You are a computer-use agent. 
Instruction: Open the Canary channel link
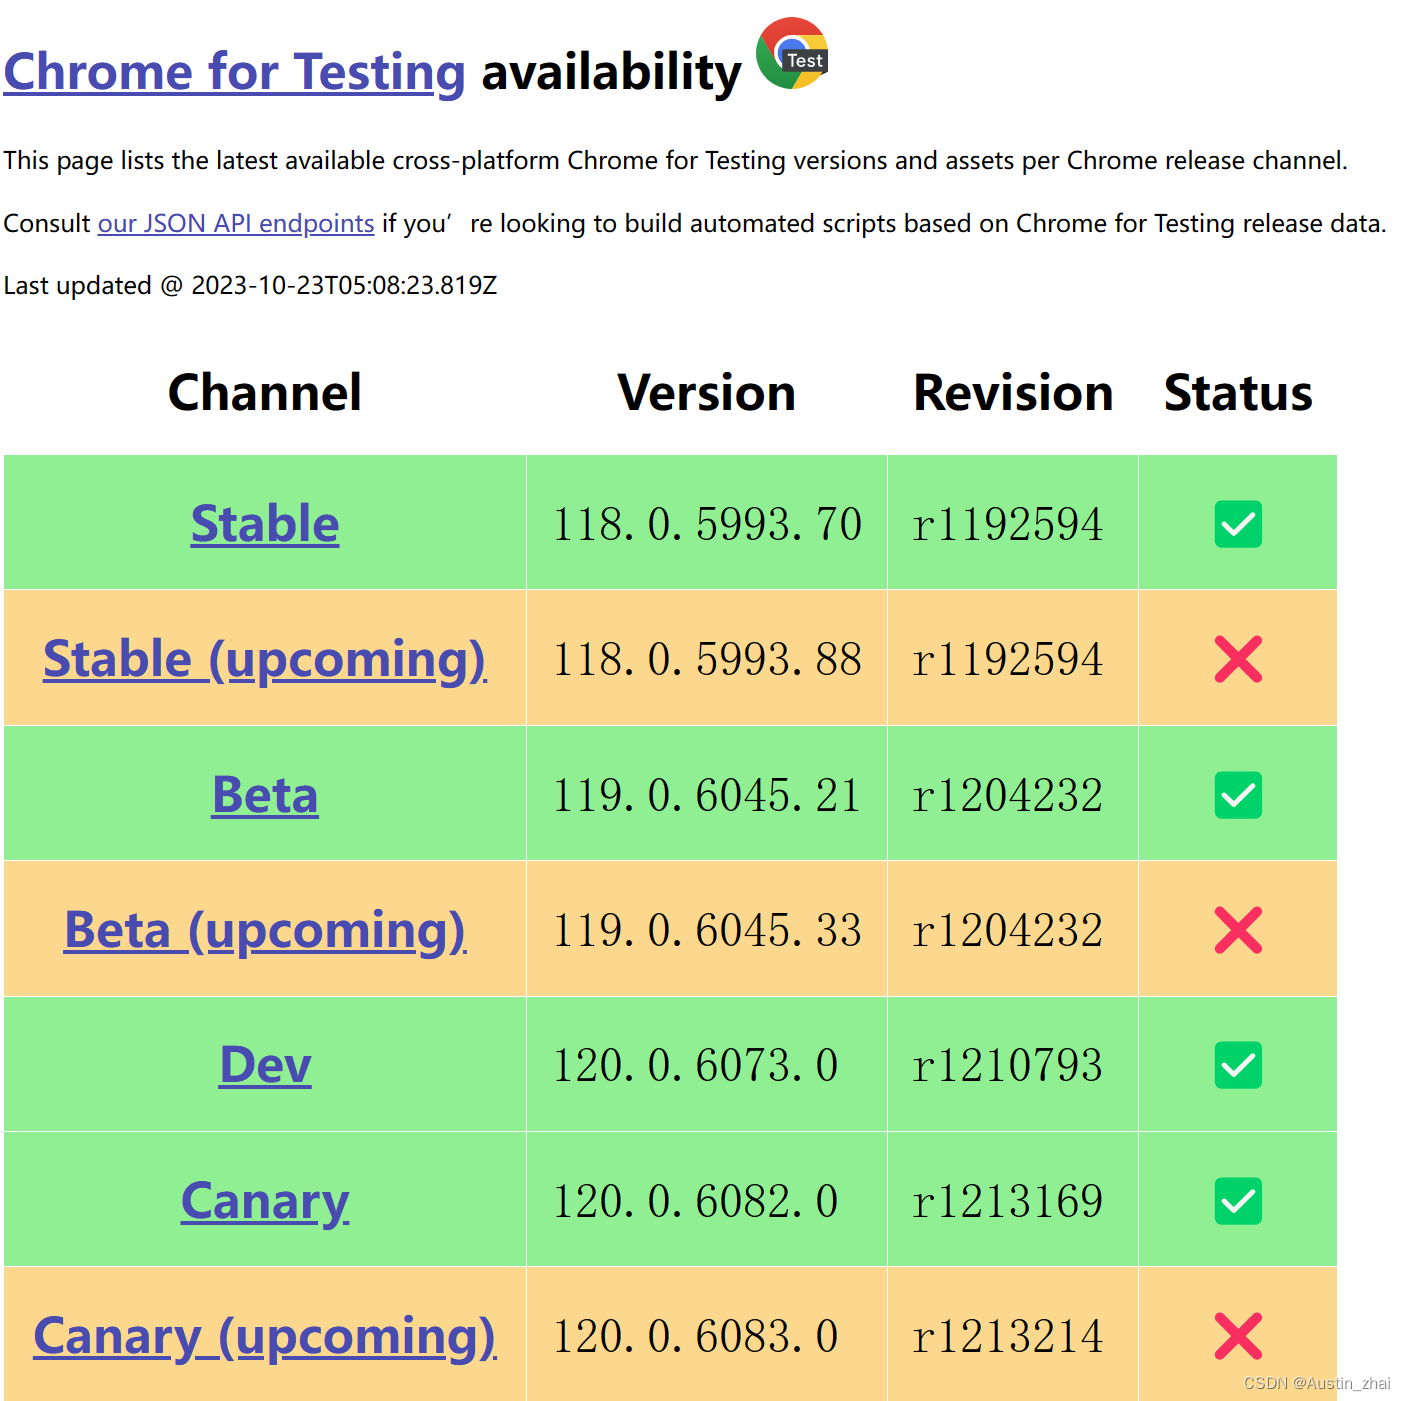(x=265, y=1201)
